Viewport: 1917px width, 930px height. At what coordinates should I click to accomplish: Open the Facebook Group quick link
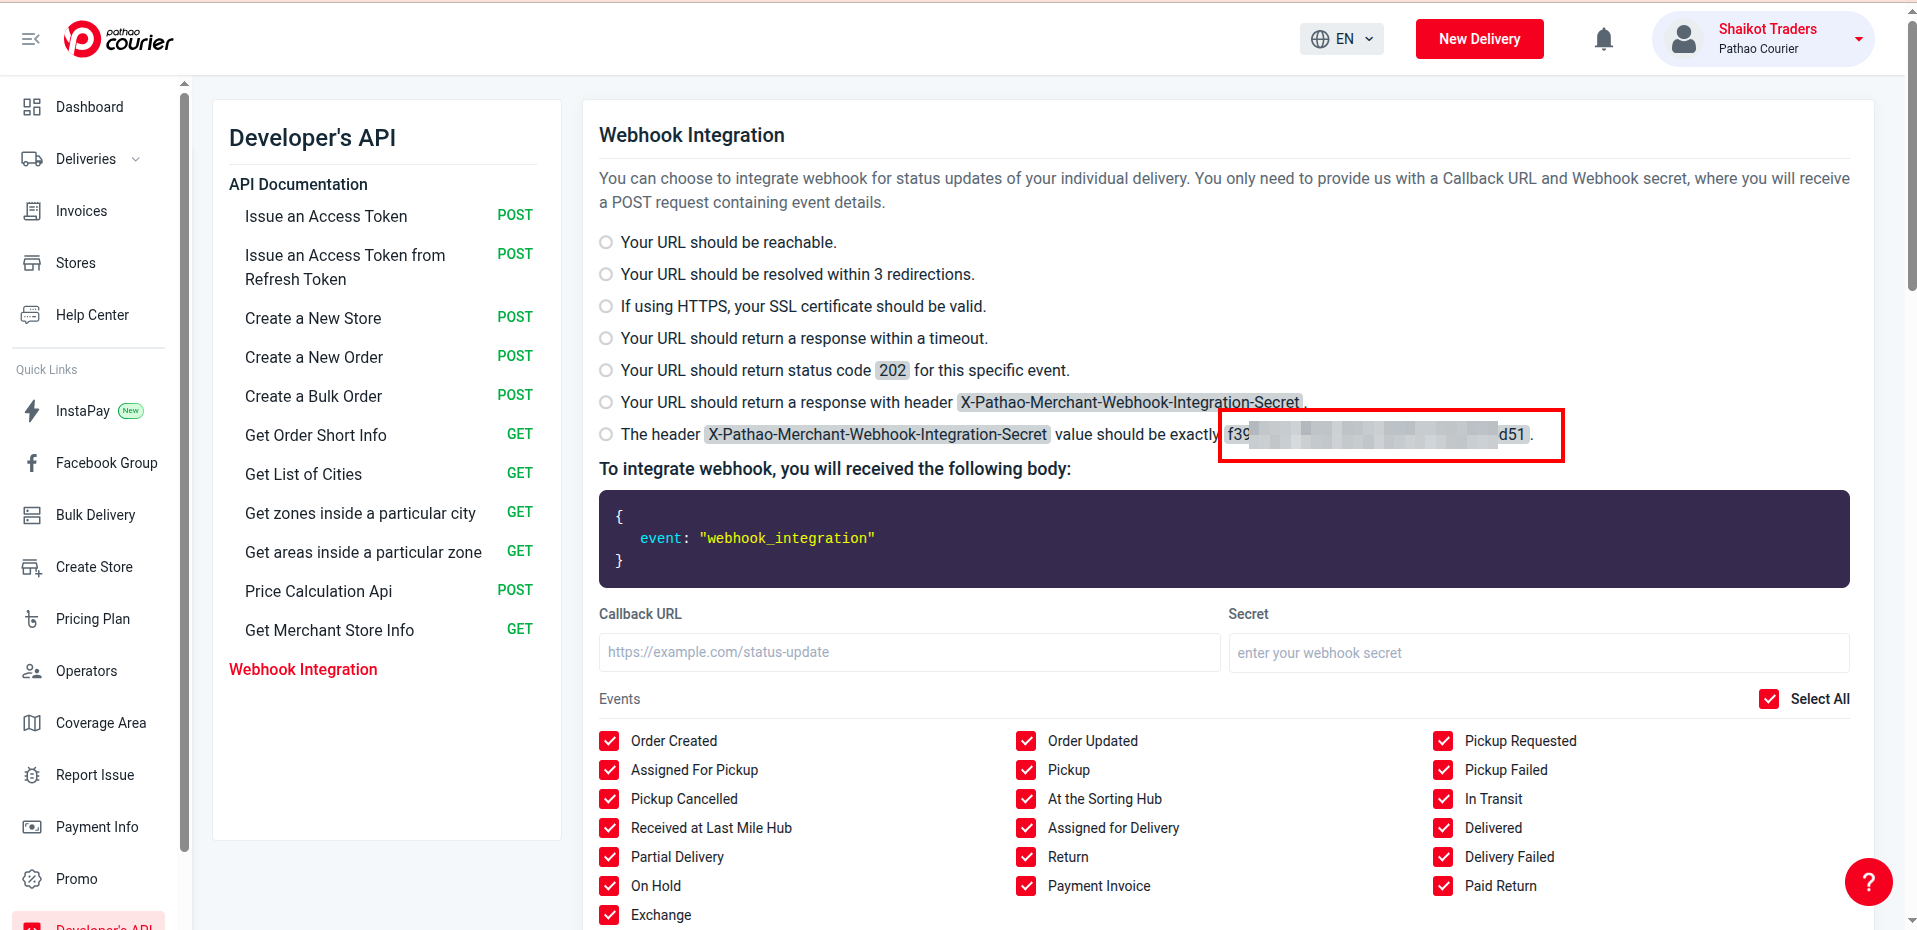(x=32, y=463)
